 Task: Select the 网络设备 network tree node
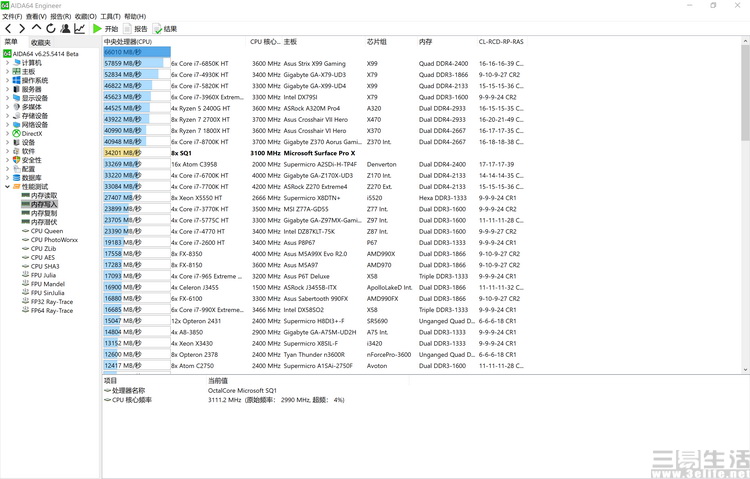coord(31,124)
